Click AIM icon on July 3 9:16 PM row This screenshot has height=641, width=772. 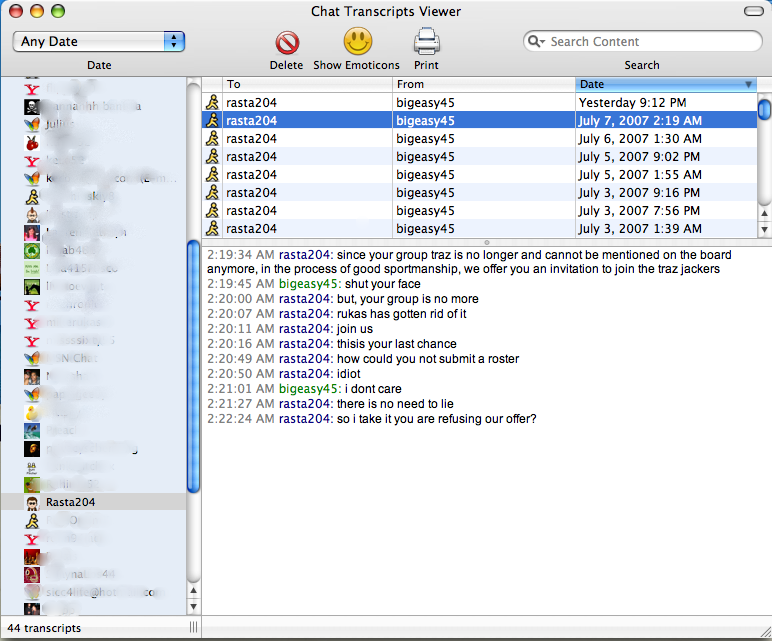click(x=212, y=193)
